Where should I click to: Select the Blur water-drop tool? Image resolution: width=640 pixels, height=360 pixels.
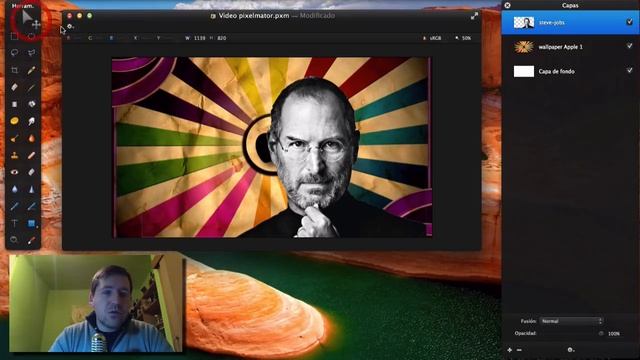14,189
